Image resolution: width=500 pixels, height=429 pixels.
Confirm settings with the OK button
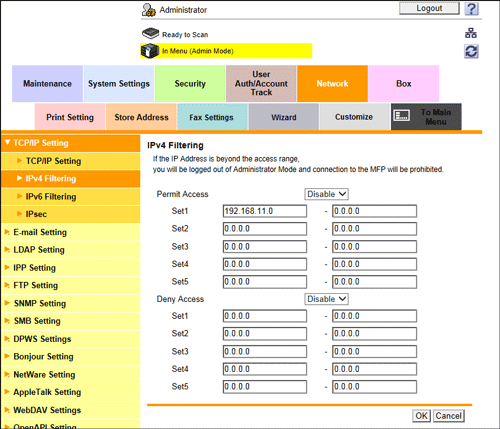pyautogui.click(x=421, y=416)
